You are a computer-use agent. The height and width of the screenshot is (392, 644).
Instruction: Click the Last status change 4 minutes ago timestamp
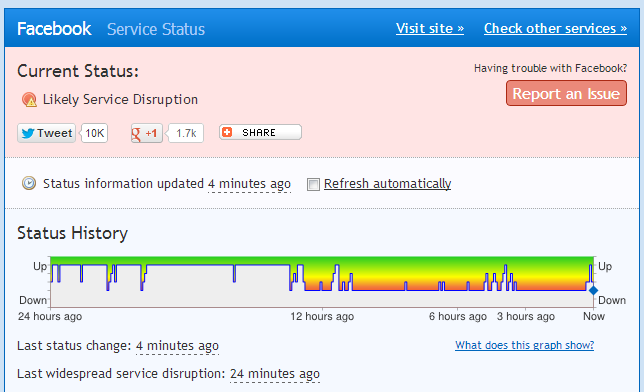coord(177,346)
